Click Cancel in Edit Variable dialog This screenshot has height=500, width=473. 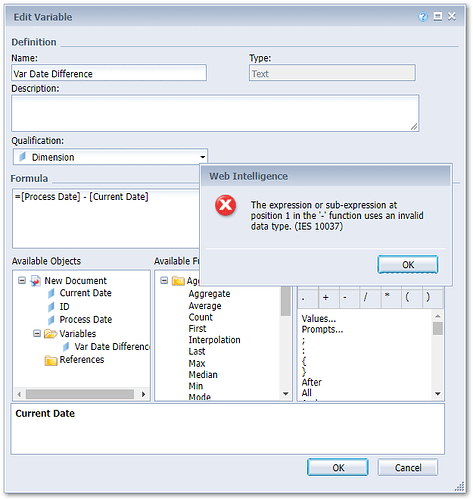[x=408, y=468]
